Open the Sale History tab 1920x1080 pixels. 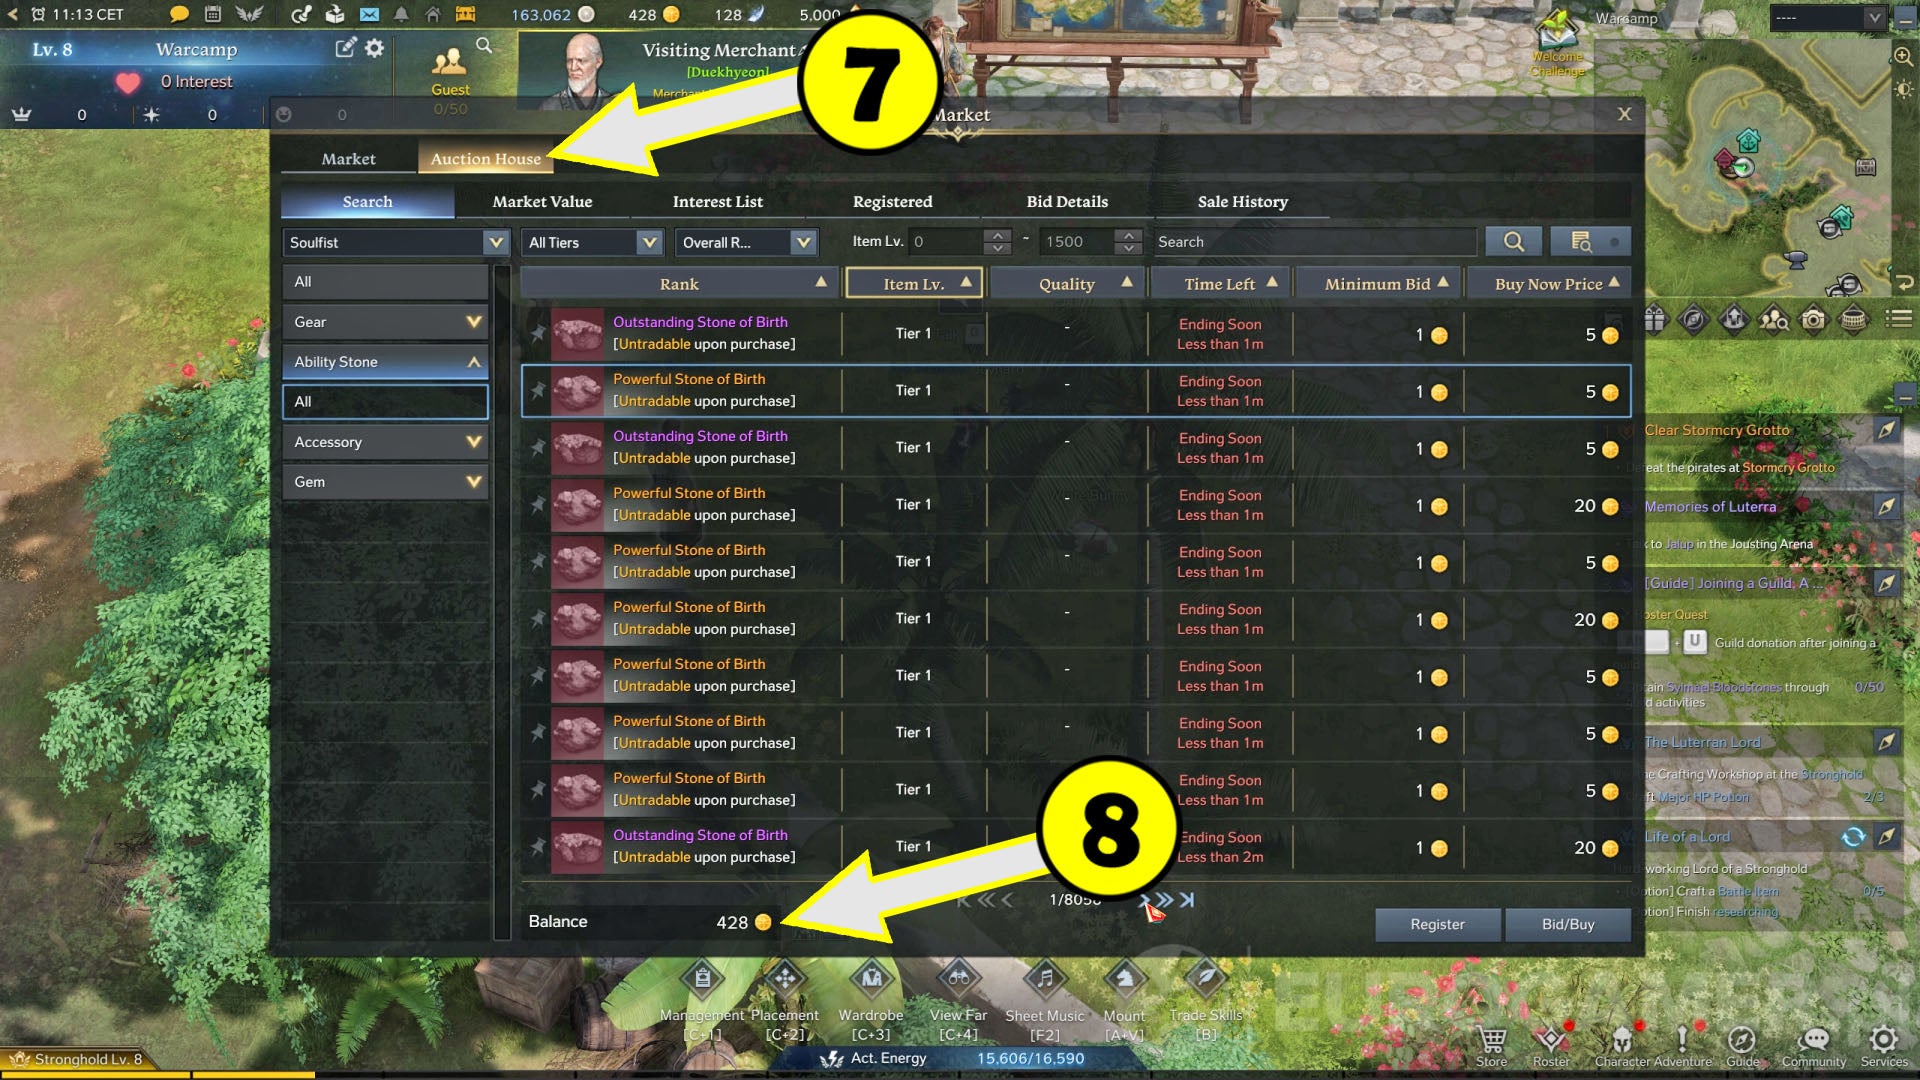(x=1242, y=201)
